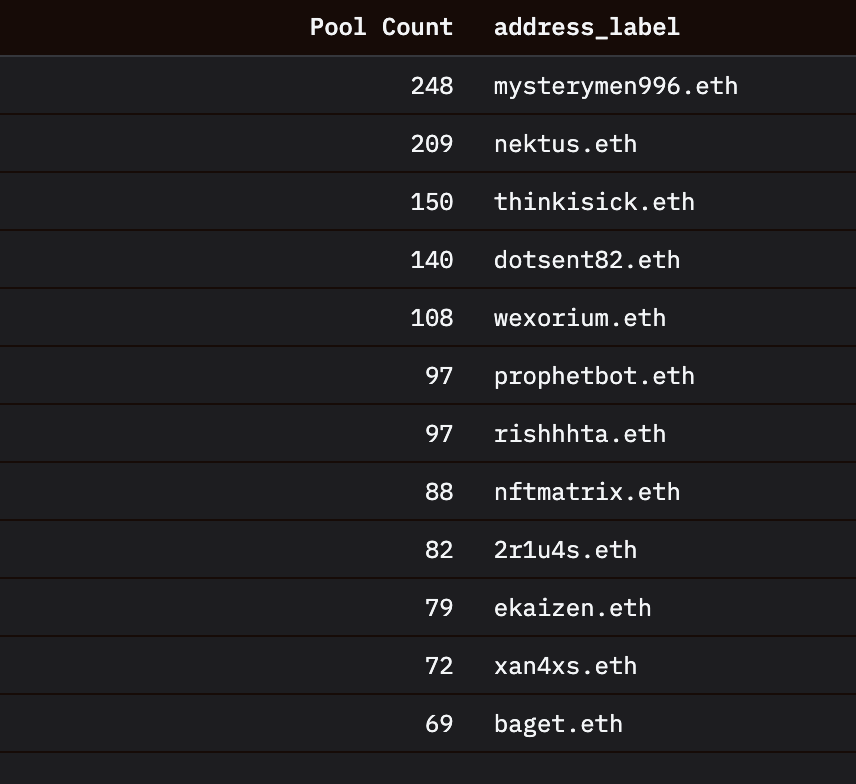
Task: Click the address_label column header
Action: pyautogui.click(x=586, y=27)
